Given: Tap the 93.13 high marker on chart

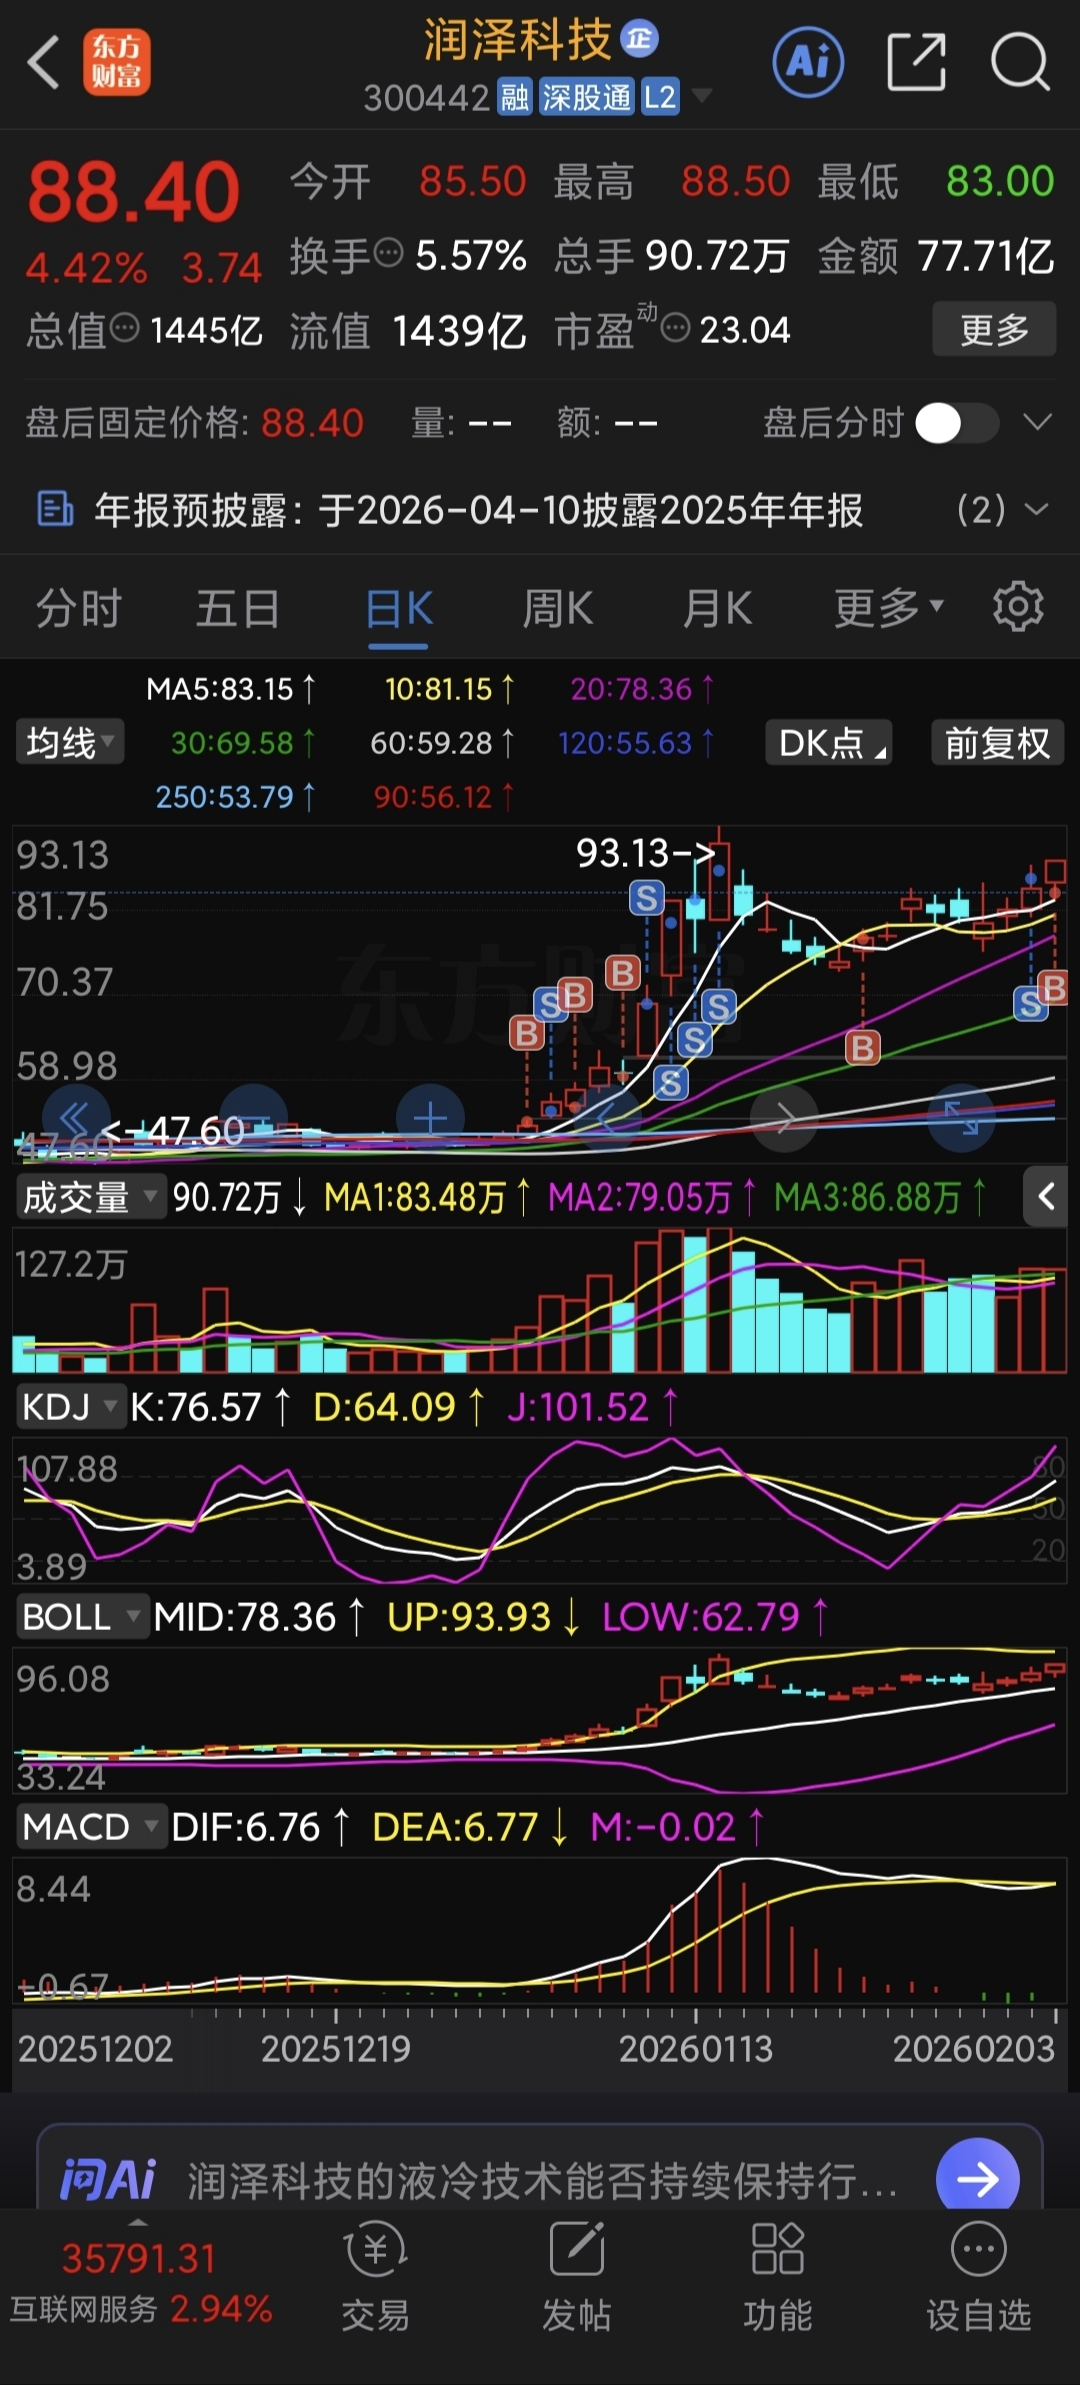Looking at the screenshot, I should pos(646,853).
